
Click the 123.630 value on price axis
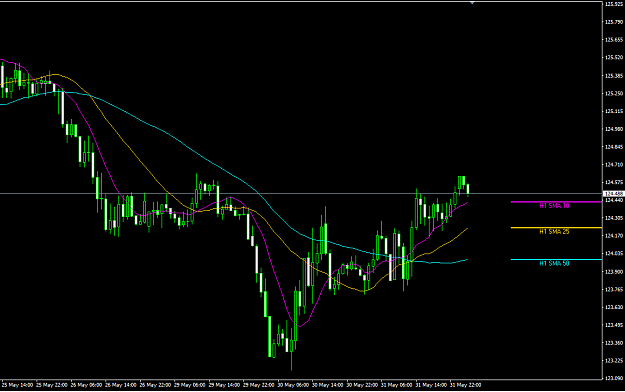coord(614,307)
